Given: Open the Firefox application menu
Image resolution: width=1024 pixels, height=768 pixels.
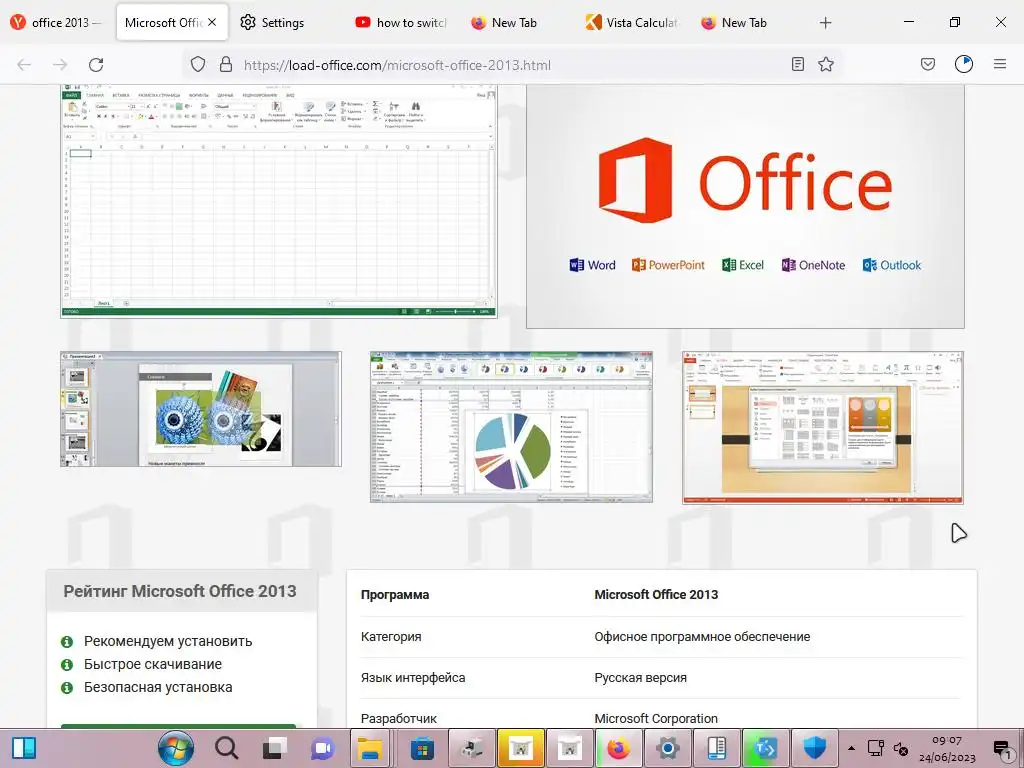Looking at the screenshot, I should [x=1000, y=64].
